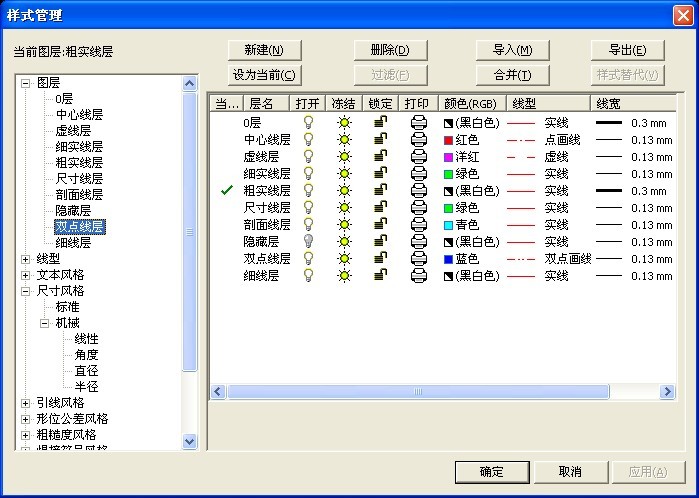Click the lock icon for 粗实线层
Screen dimensions: 699x498
380,191
